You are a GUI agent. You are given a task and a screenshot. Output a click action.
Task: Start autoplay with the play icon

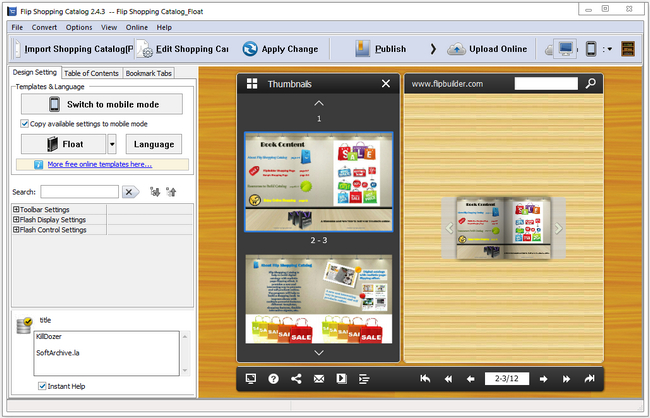(341, 379)
